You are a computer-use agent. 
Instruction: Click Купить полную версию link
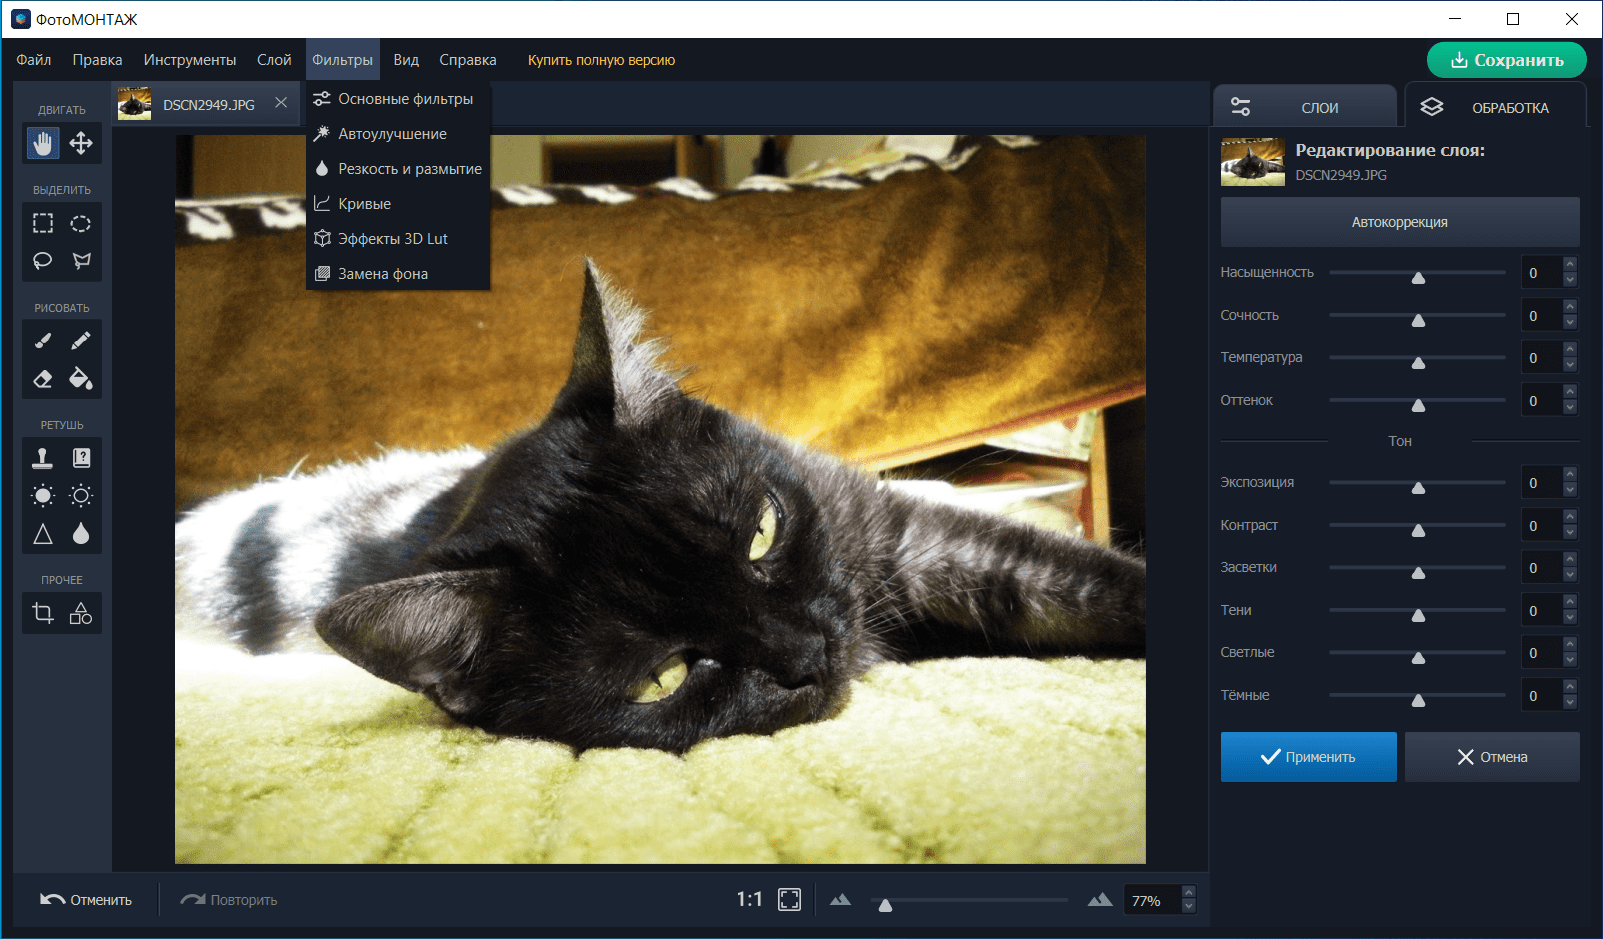click(601, 60)
